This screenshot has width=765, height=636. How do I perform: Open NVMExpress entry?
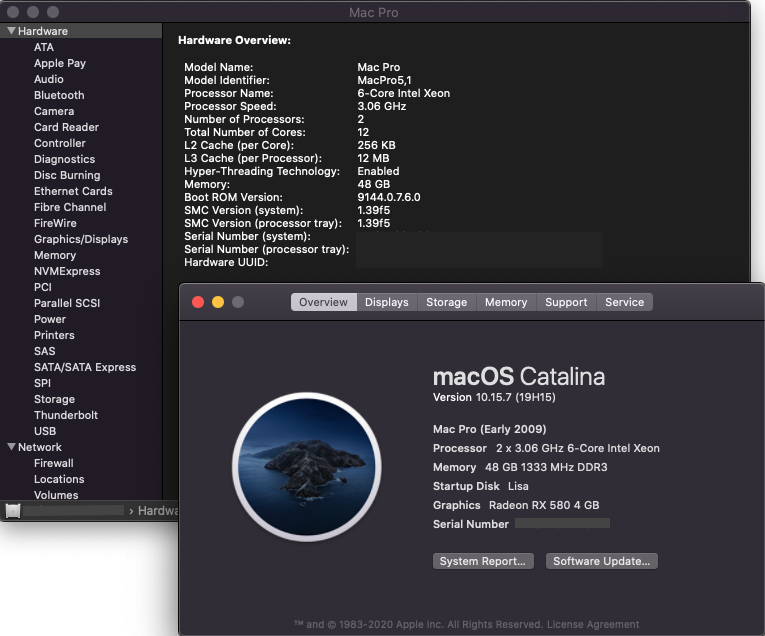tap(67, 271)
